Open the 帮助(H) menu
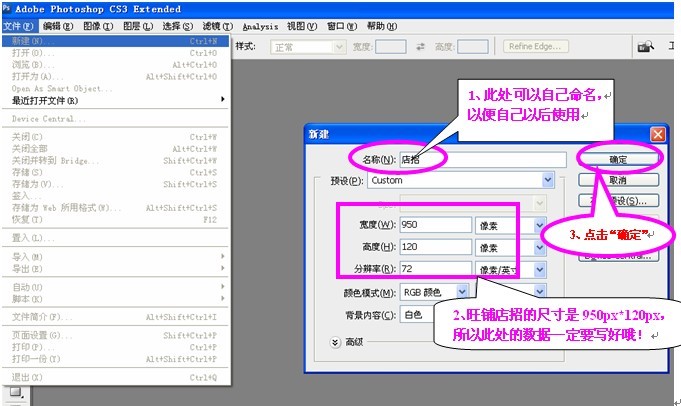The image size is (681, 406). [x=382, y=26]
